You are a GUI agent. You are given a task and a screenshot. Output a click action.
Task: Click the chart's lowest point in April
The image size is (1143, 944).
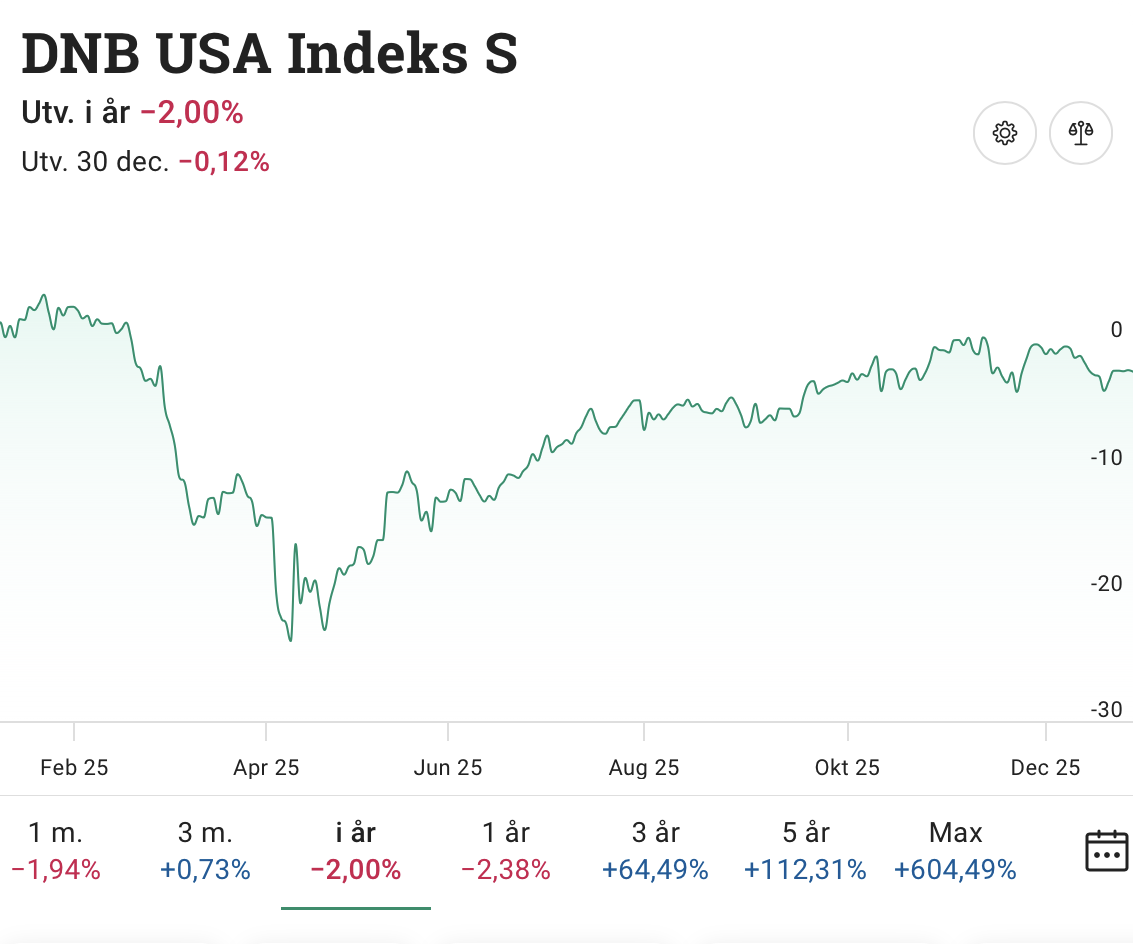(x=290, y=639)
